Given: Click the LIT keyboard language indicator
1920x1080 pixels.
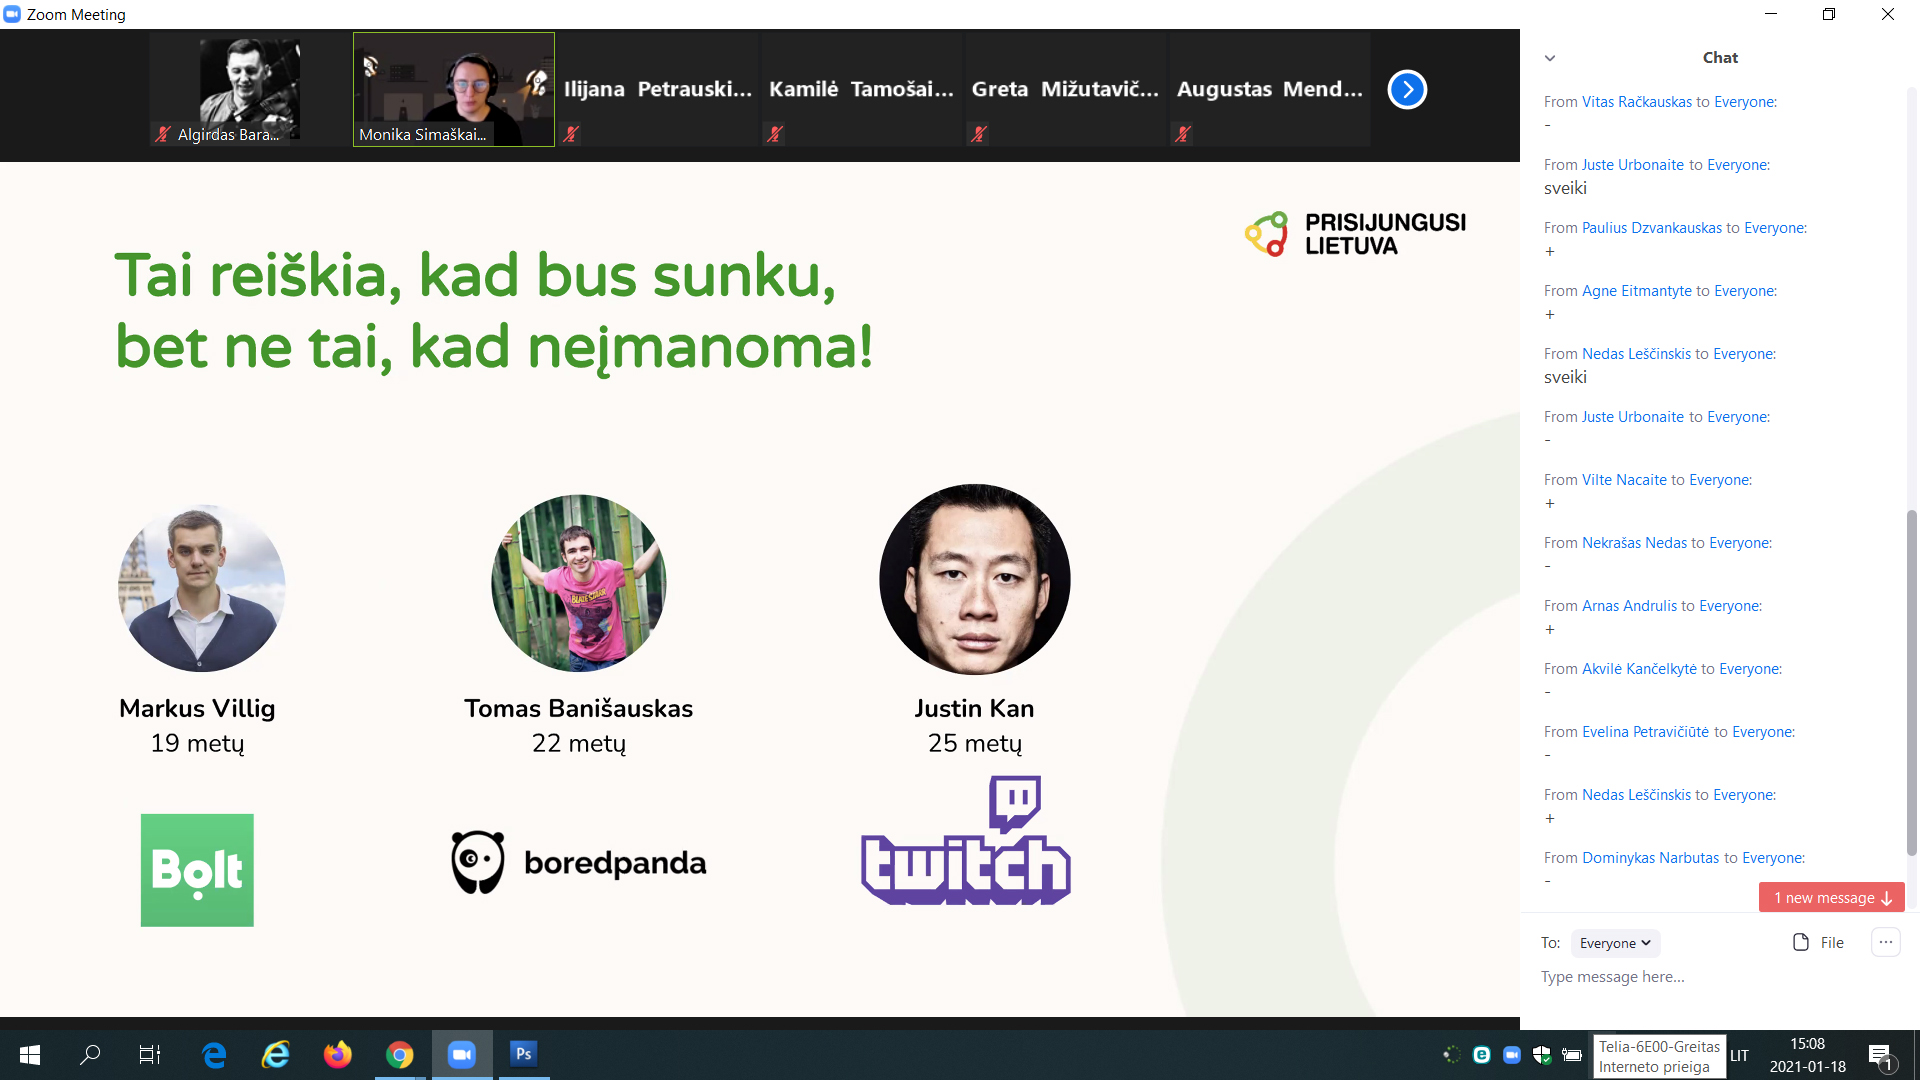Looking at the screenshot, I should 1740,1056.
